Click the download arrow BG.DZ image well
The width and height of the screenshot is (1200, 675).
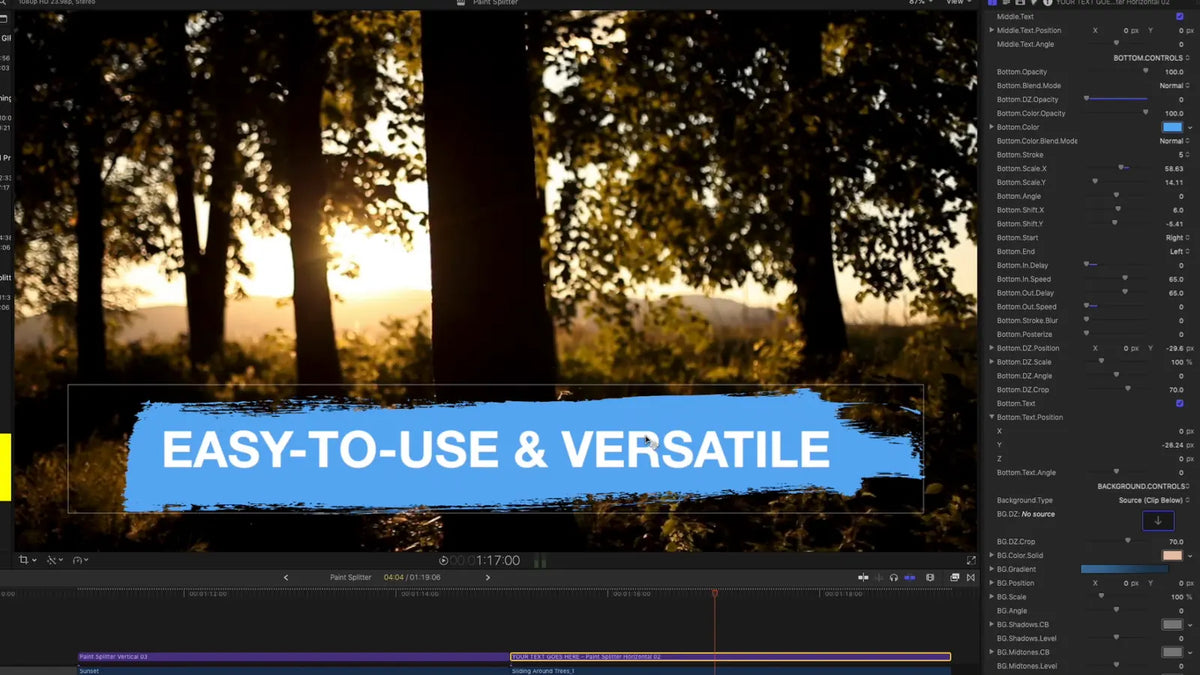click(x=1158, y=520)
